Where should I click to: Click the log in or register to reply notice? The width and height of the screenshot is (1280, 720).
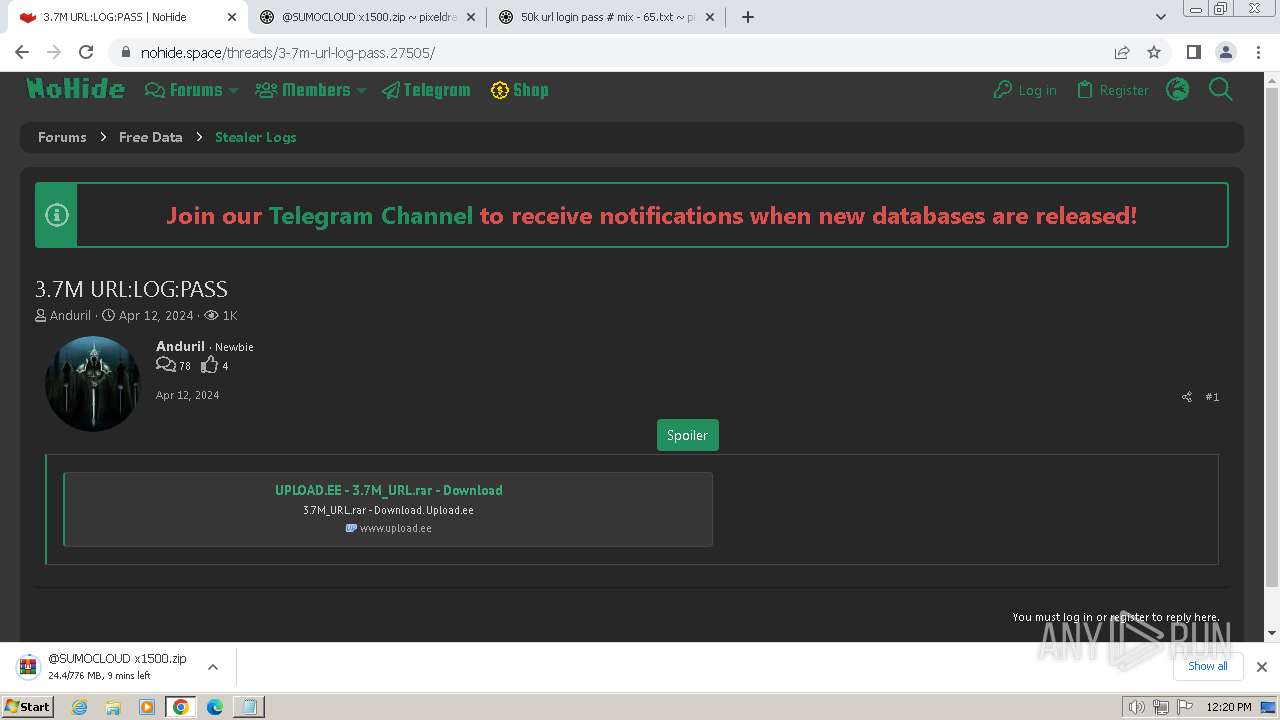[x=1116, y=617]
